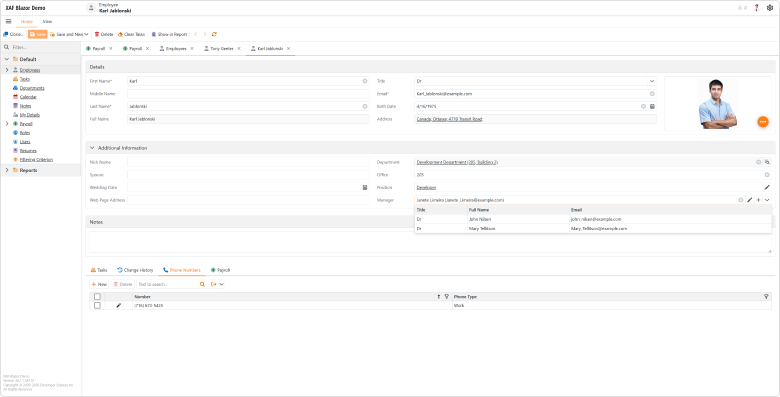Viewport: 780px width, 397px height.
Task: Collapse the Additional Information section
Action: pyautogui.click(x=92, y=148)
